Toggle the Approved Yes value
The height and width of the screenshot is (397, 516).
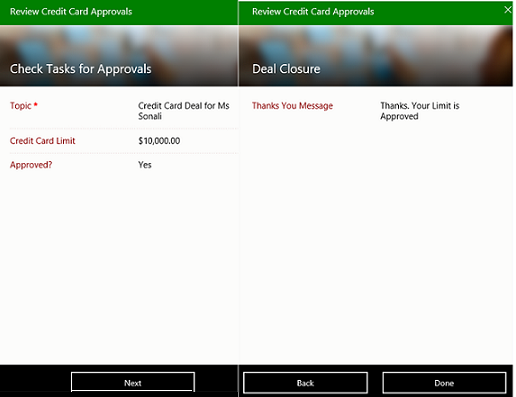145,165
